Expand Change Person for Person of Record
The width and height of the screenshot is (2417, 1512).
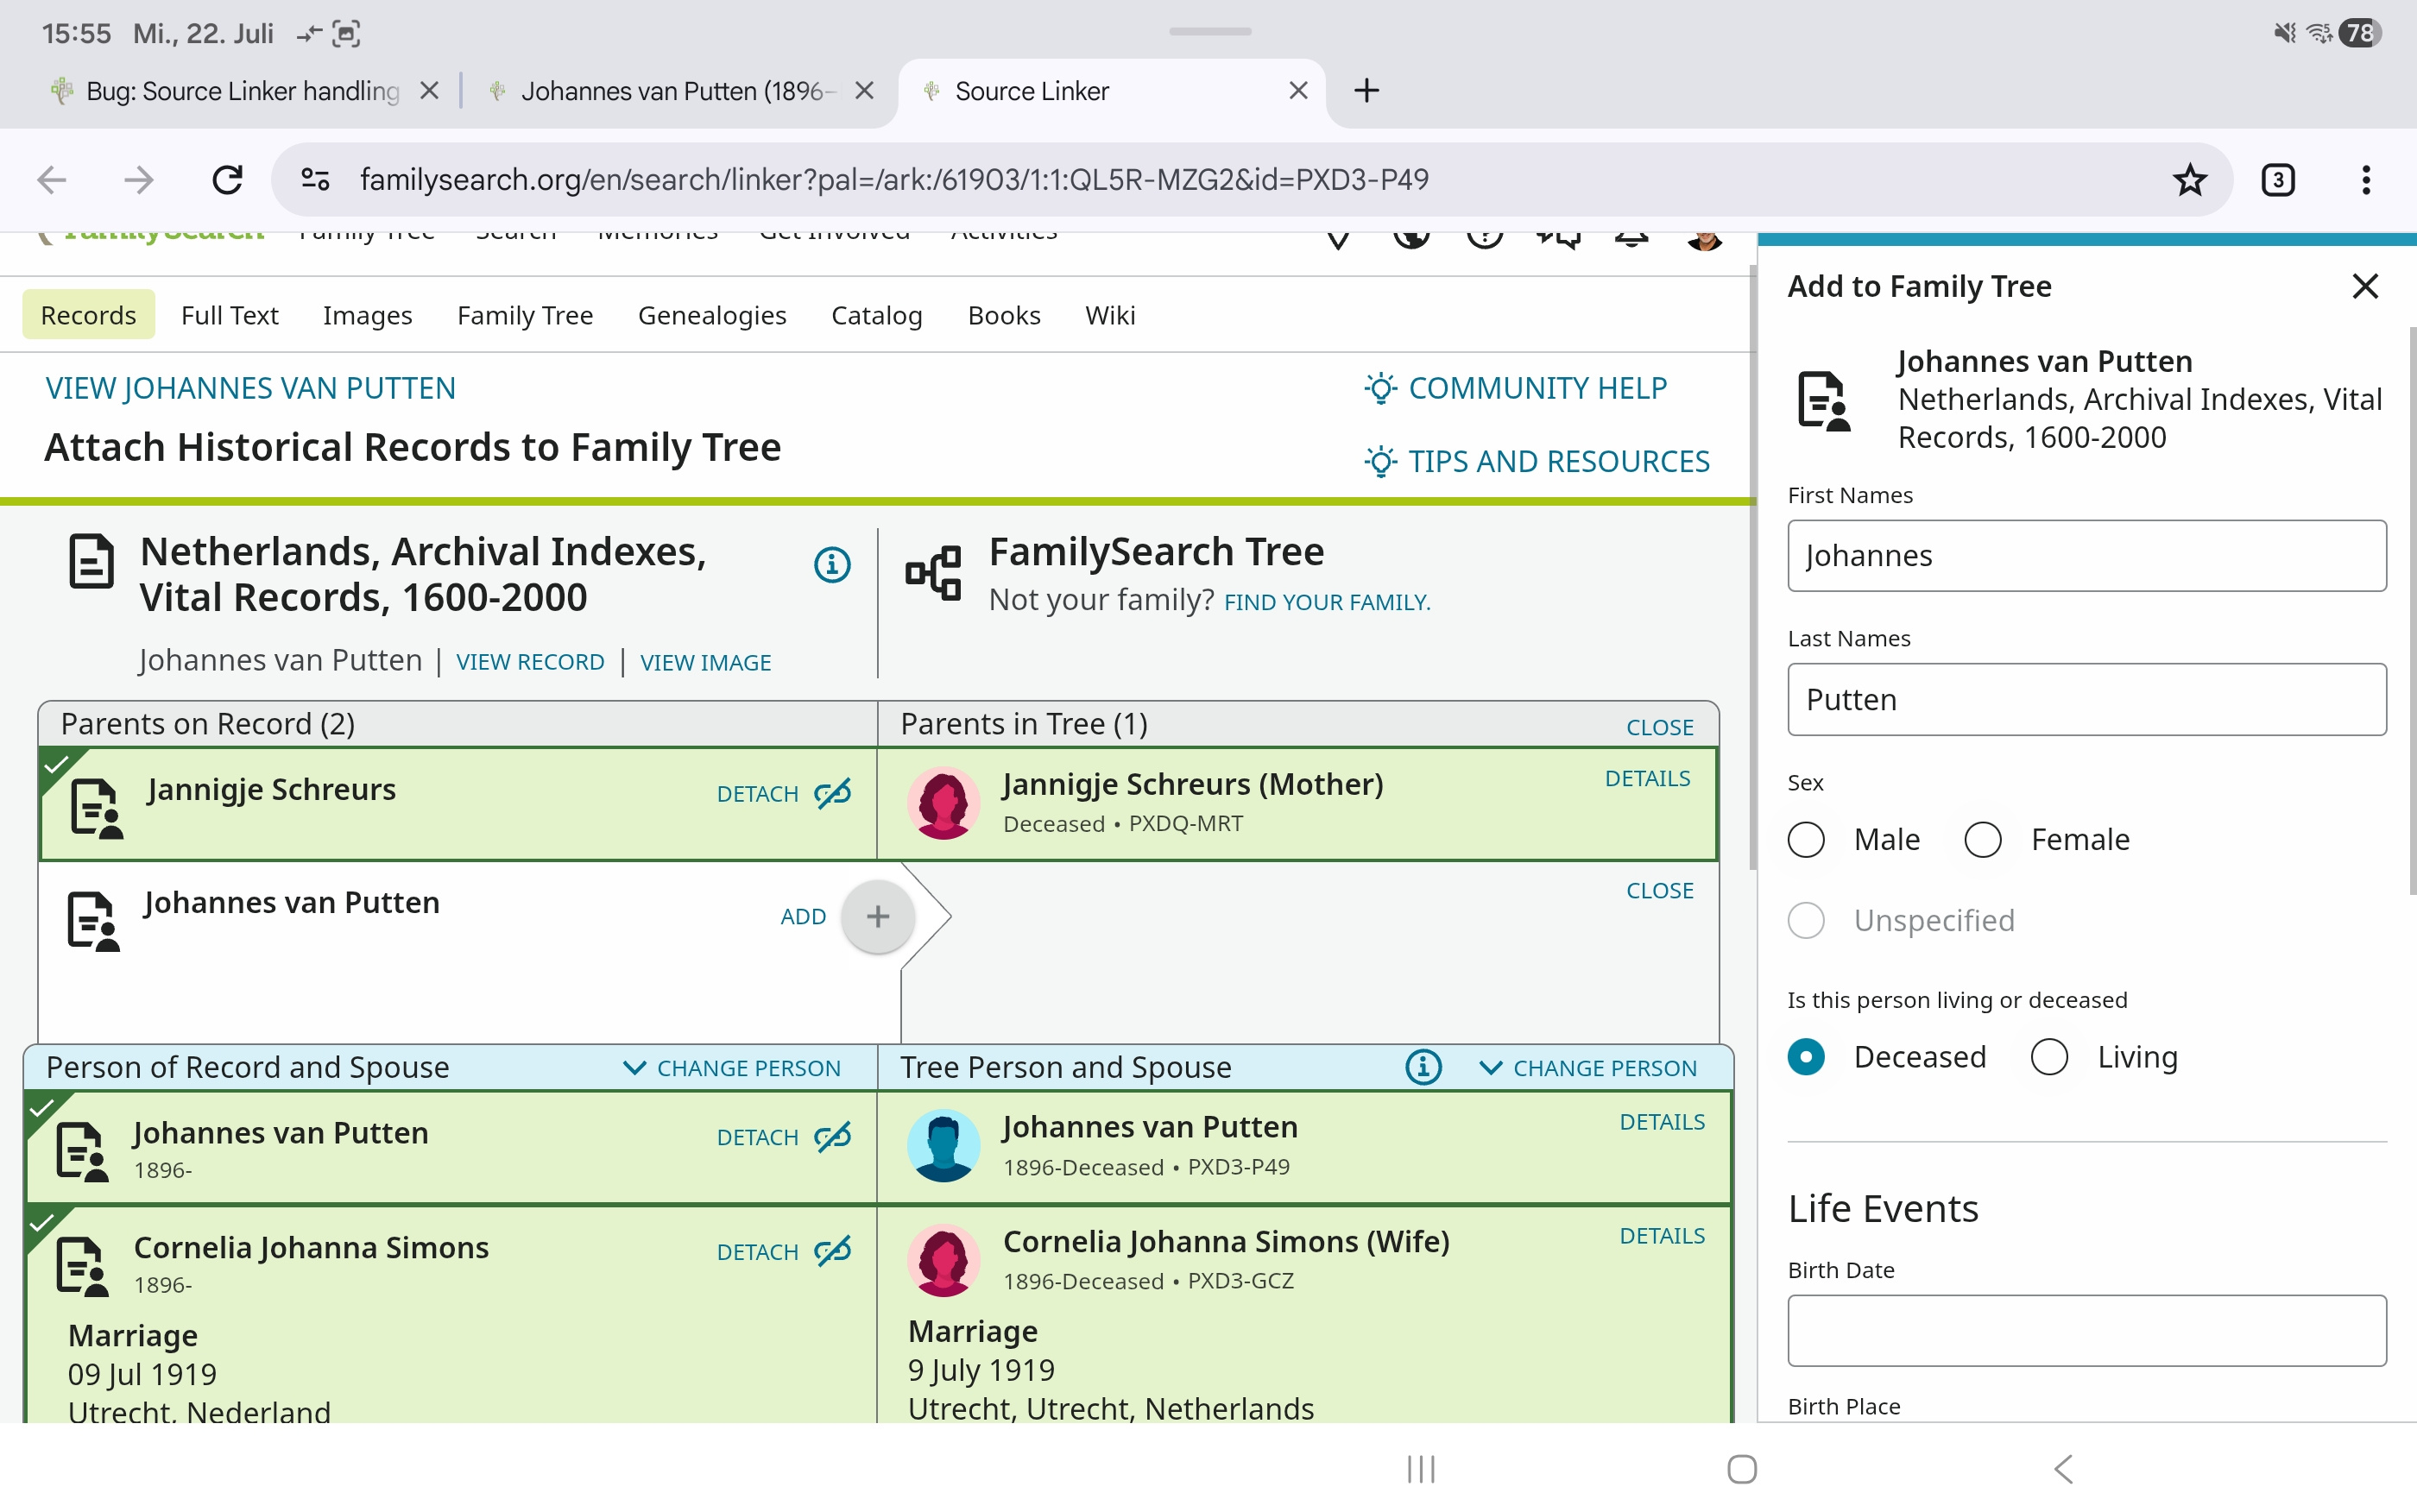click(x=732, y=1068)
